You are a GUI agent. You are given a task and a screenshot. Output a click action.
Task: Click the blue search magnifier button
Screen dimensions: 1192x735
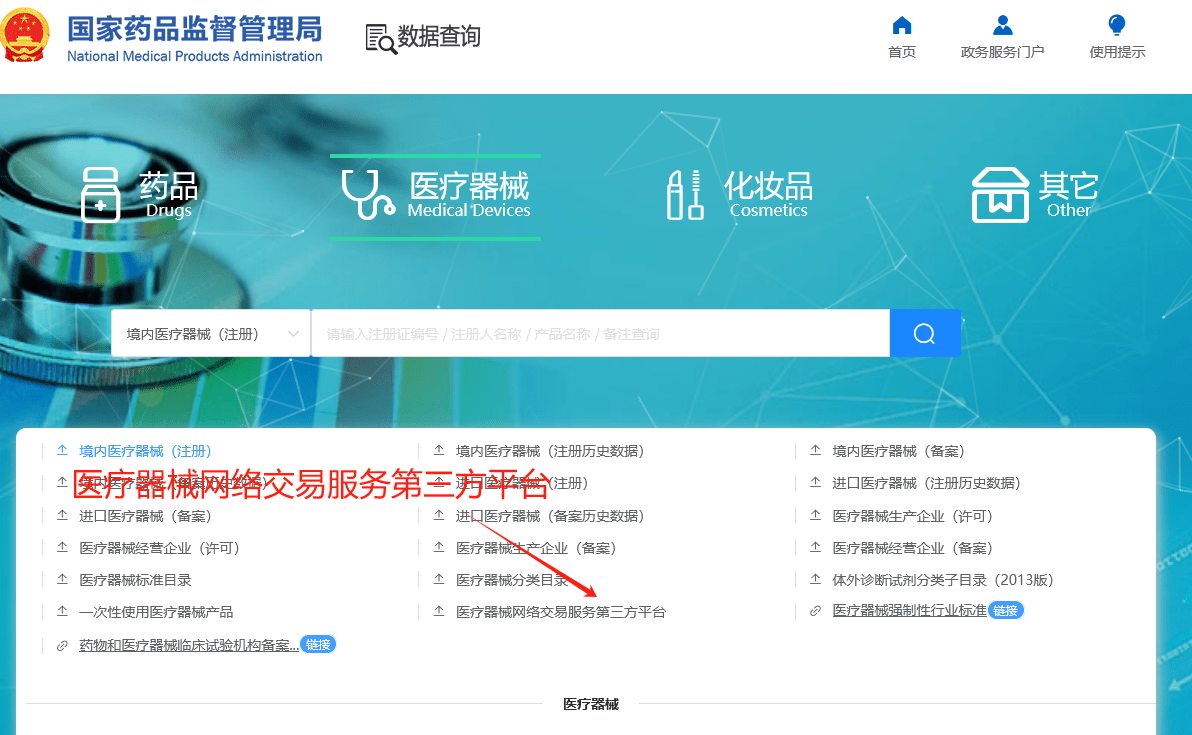click(924, 333)
